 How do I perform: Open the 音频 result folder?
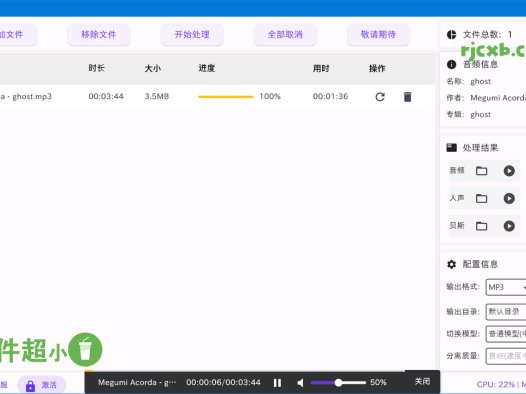[x=481, y=171]
